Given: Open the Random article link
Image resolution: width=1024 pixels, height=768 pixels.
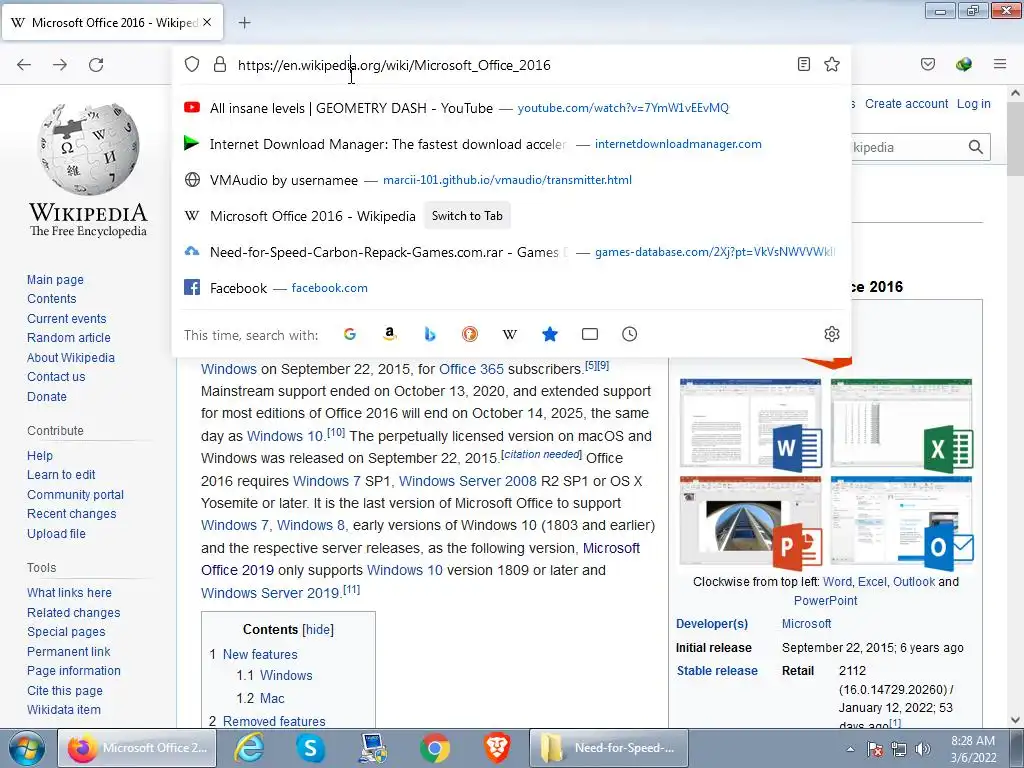Looking at the screenshot, I should point(69,338).
